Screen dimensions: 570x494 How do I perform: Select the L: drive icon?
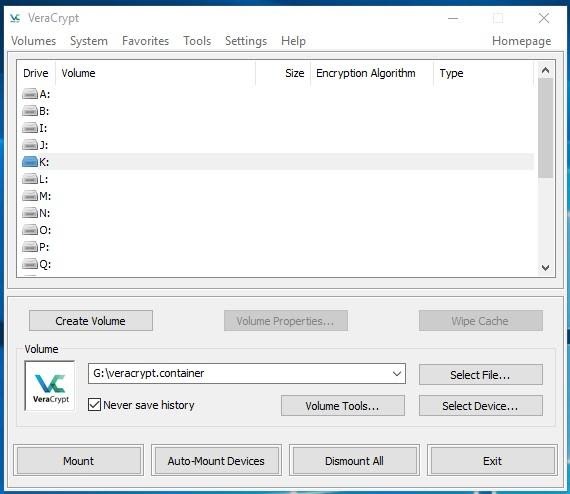30,179
